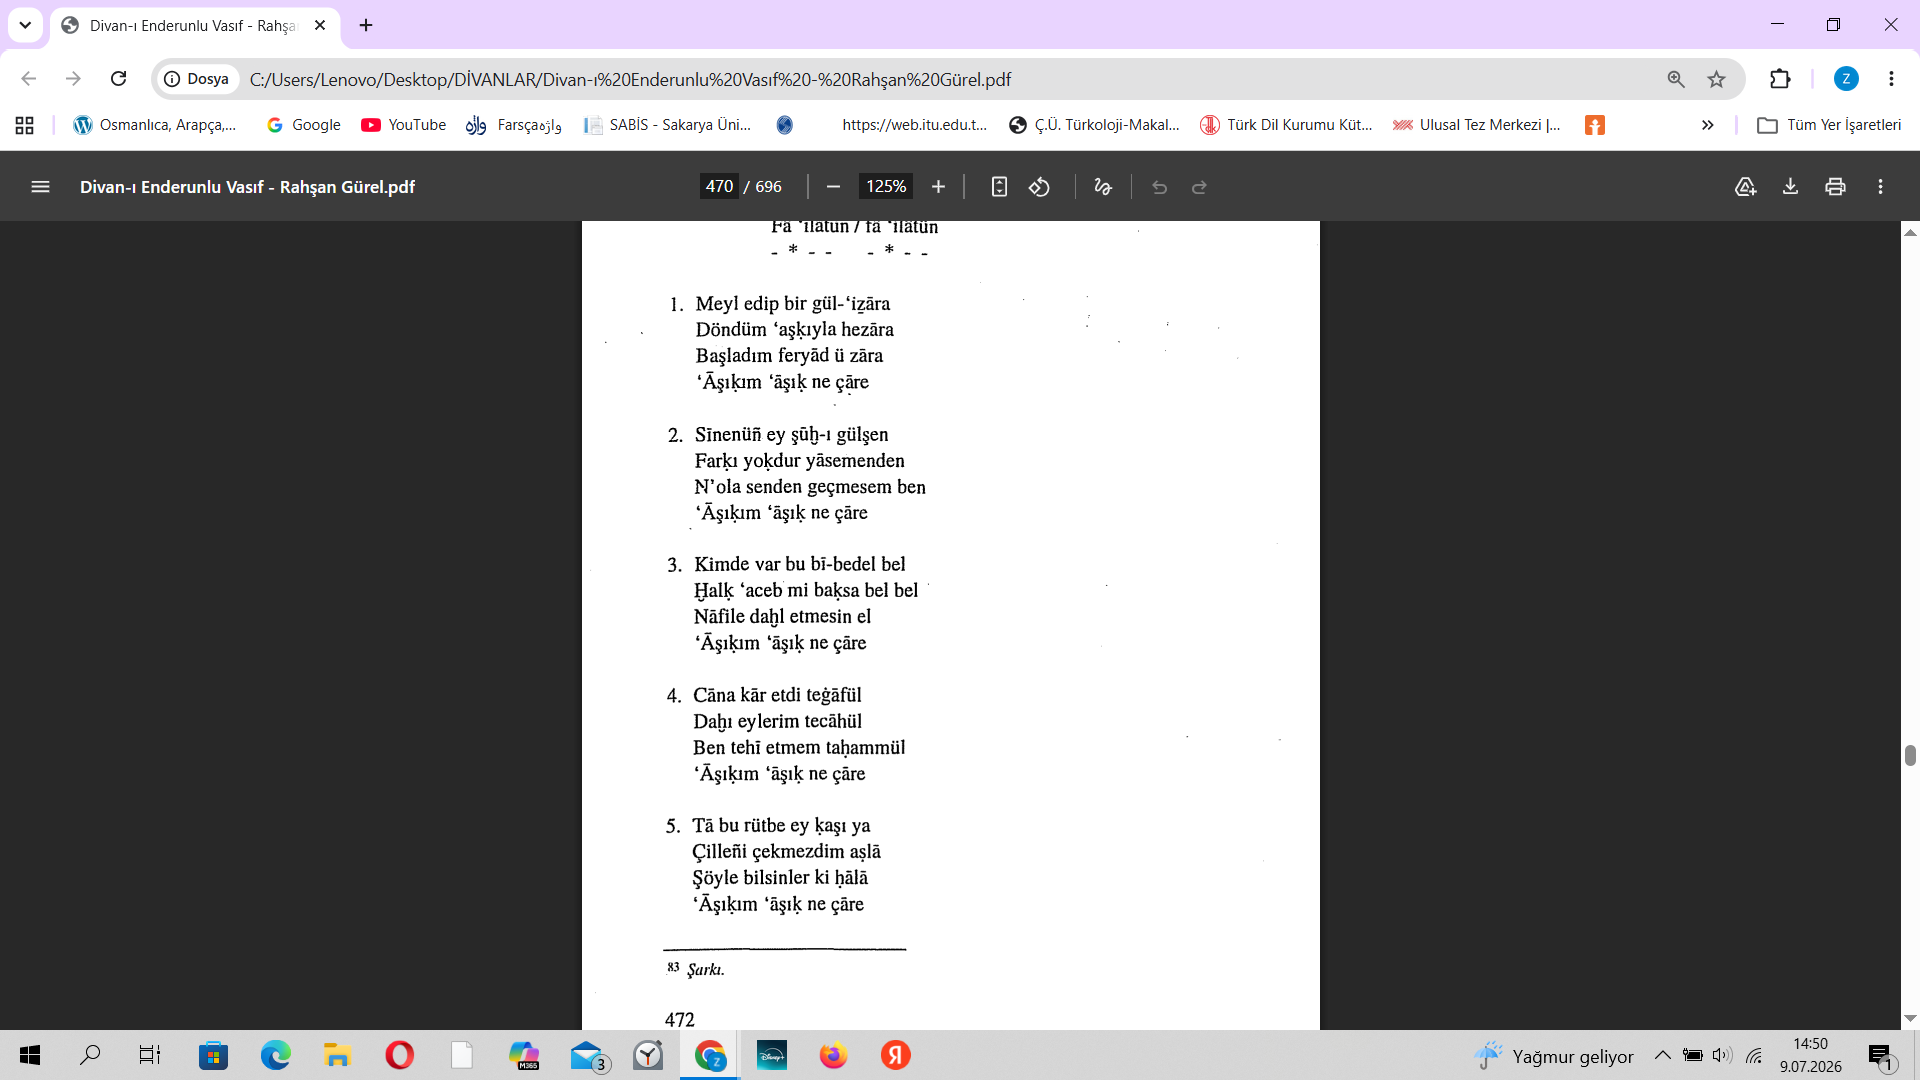
Task: Bookmark this page with star icon
Action: pyautogui.click(x=1716, y=79)
